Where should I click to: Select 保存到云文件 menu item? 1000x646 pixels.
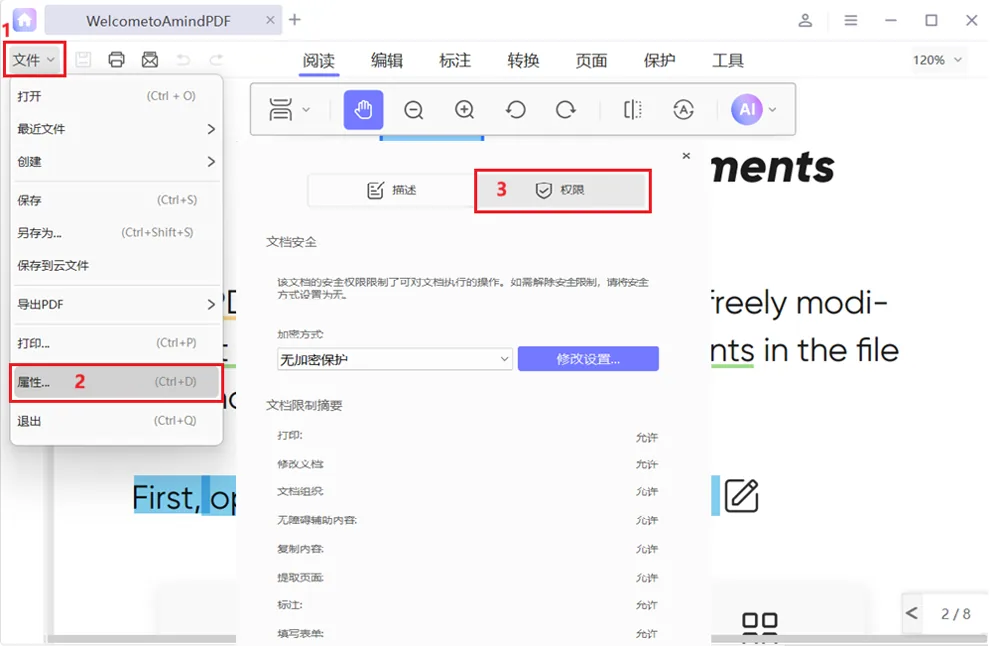point(116,265)
